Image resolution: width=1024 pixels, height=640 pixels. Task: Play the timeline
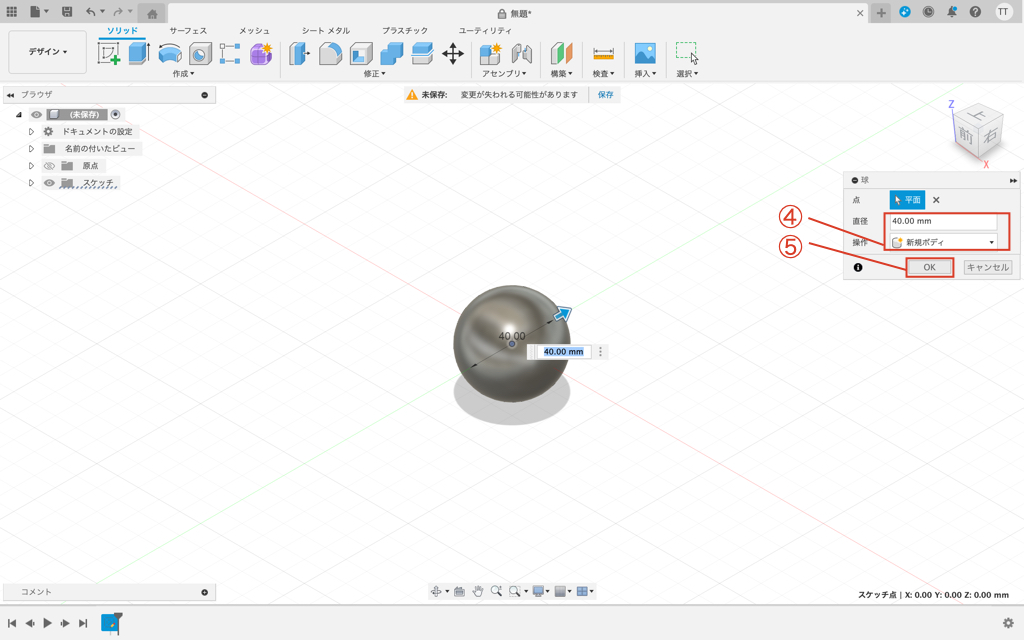point(48,623)
